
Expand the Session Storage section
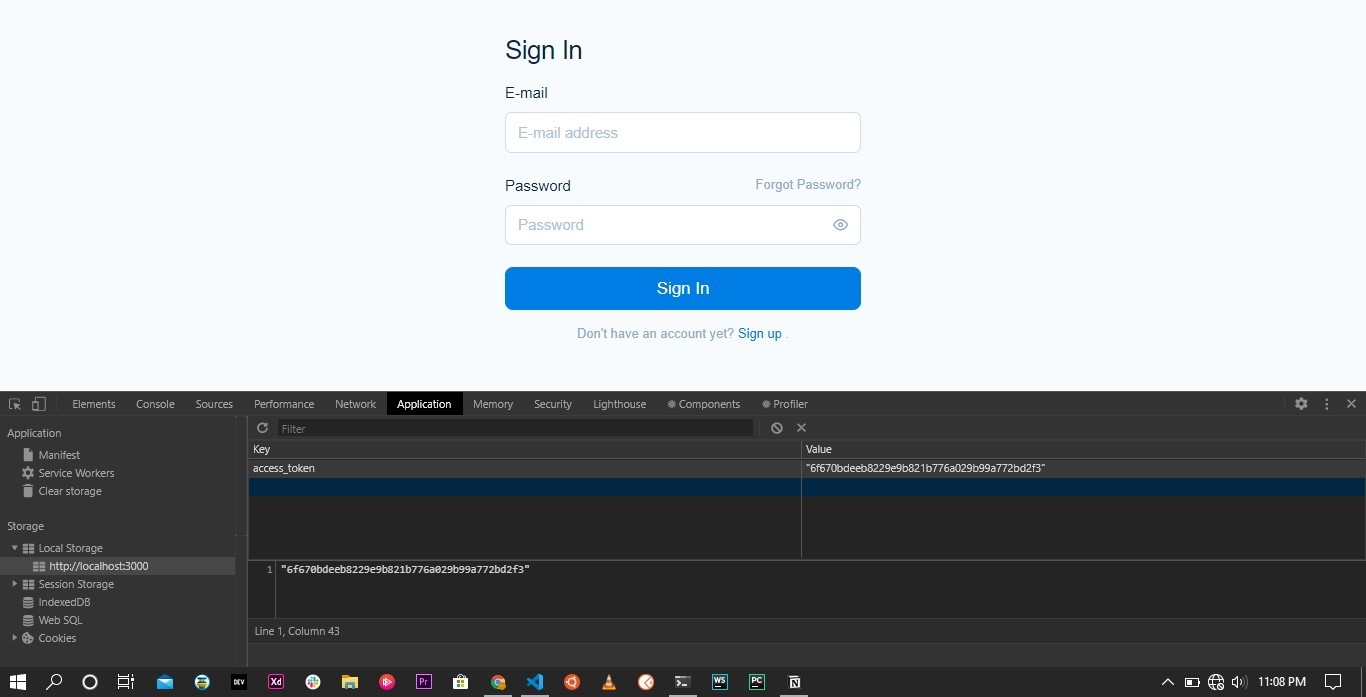[14, 584]
